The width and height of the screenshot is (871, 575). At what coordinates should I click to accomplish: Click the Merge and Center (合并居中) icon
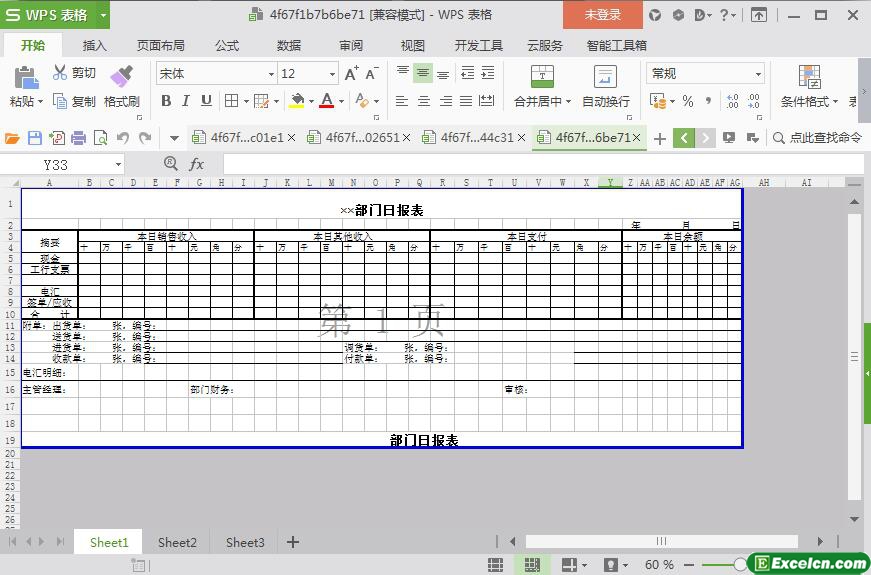pyautogui.click(x=541, y=77)
